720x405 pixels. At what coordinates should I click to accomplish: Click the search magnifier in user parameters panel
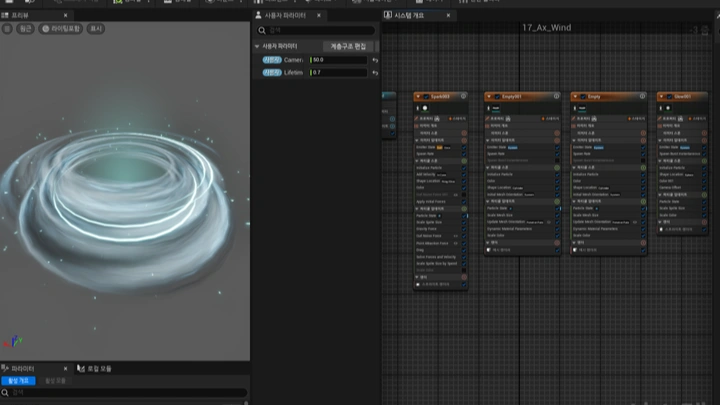(260, 30)
